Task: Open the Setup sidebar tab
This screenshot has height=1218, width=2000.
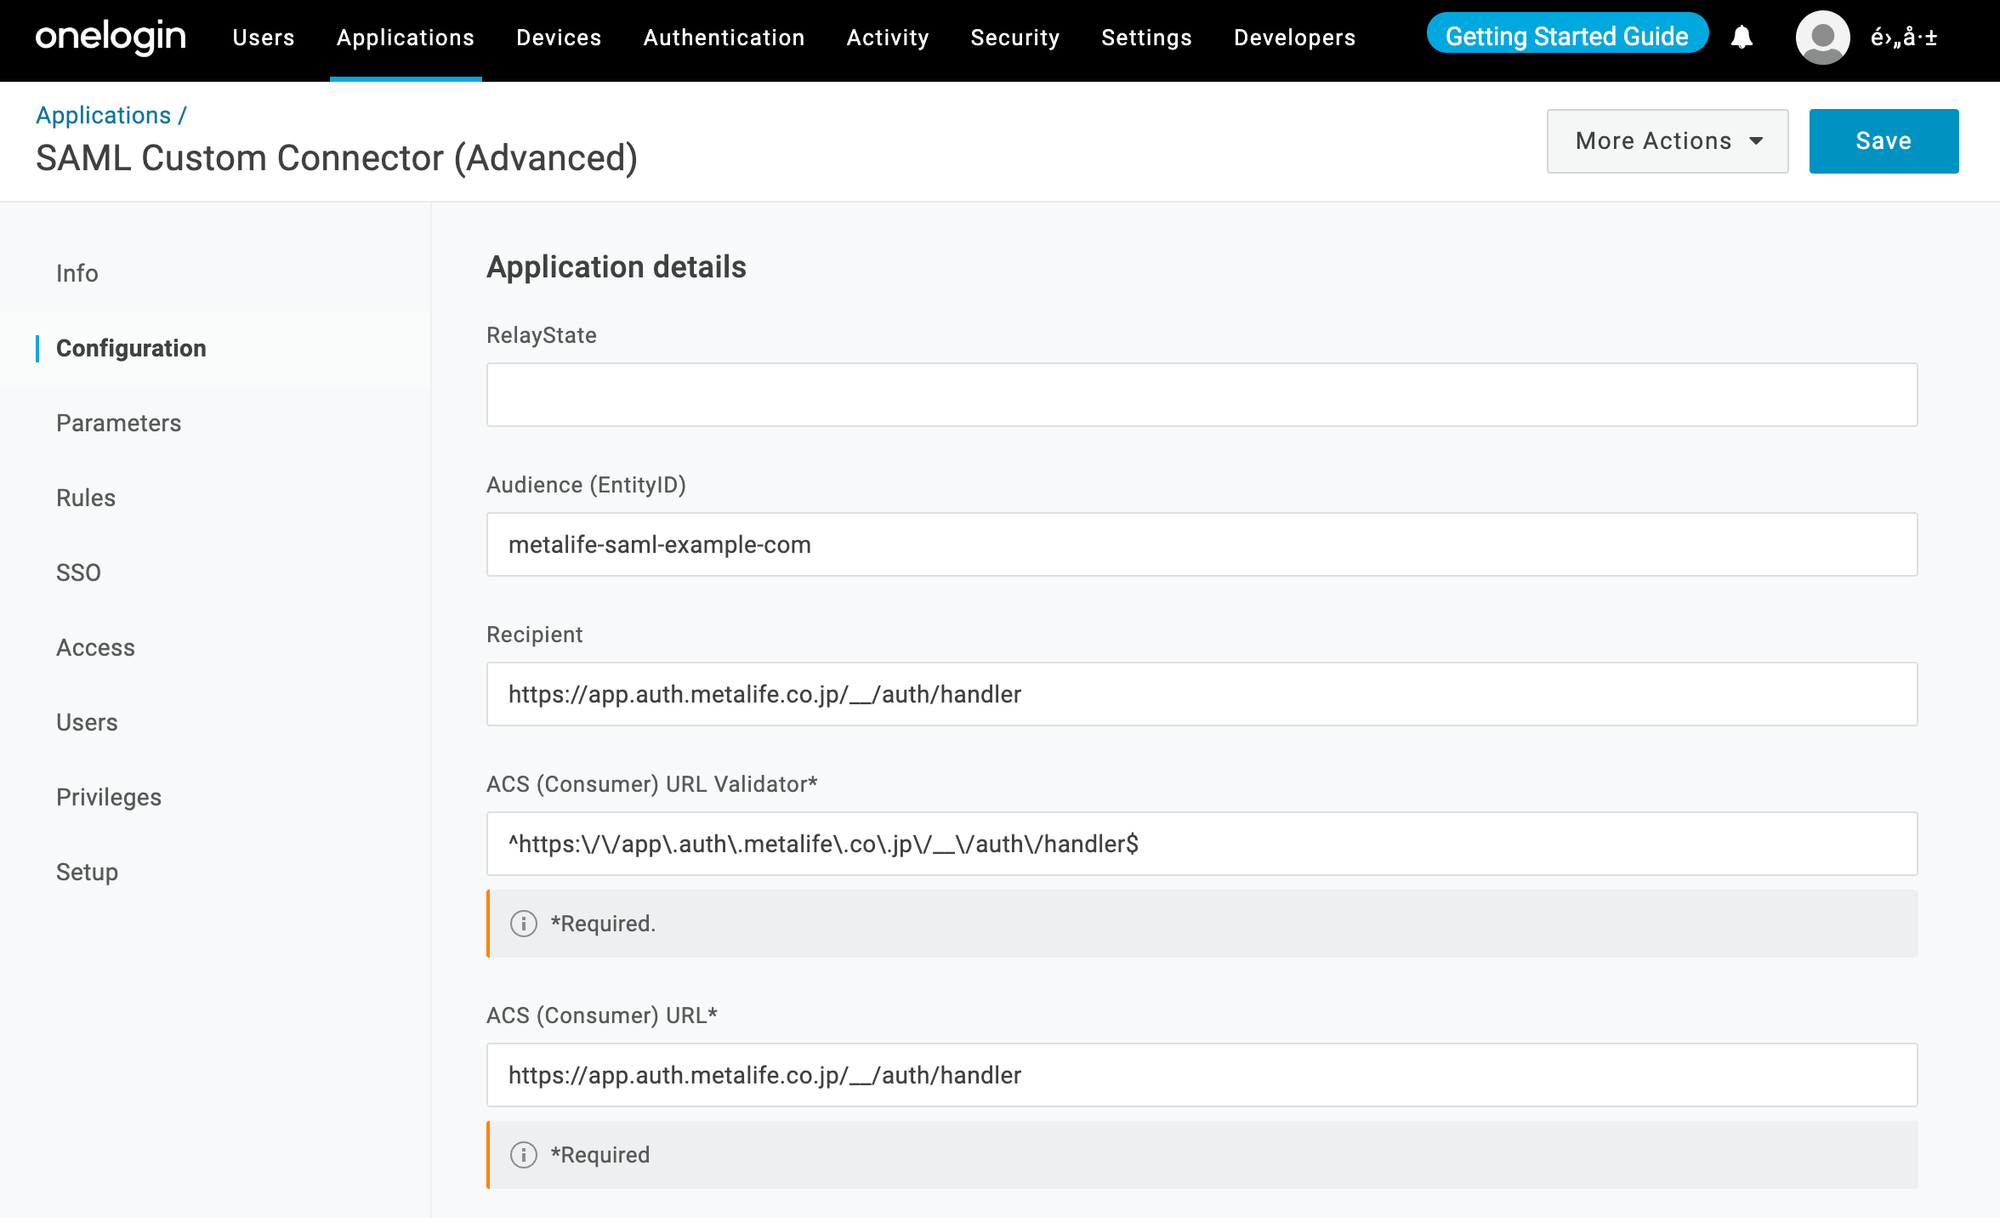Action: 215,872
